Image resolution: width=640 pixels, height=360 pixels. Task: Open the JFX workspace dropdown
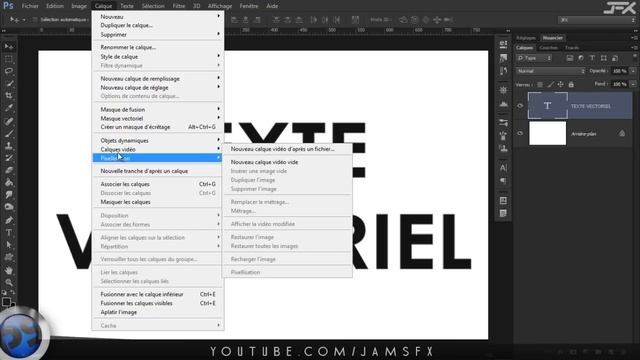[597, 20]
